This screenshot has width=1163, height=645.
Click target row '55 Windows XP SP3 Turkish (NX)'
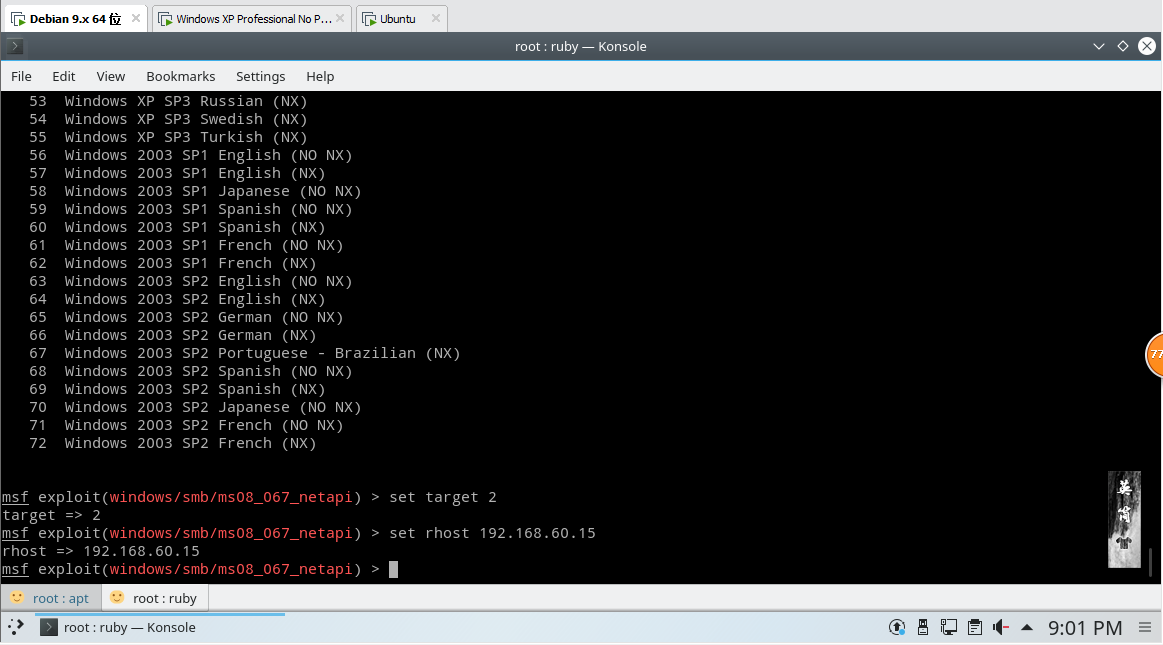(168, 137)
